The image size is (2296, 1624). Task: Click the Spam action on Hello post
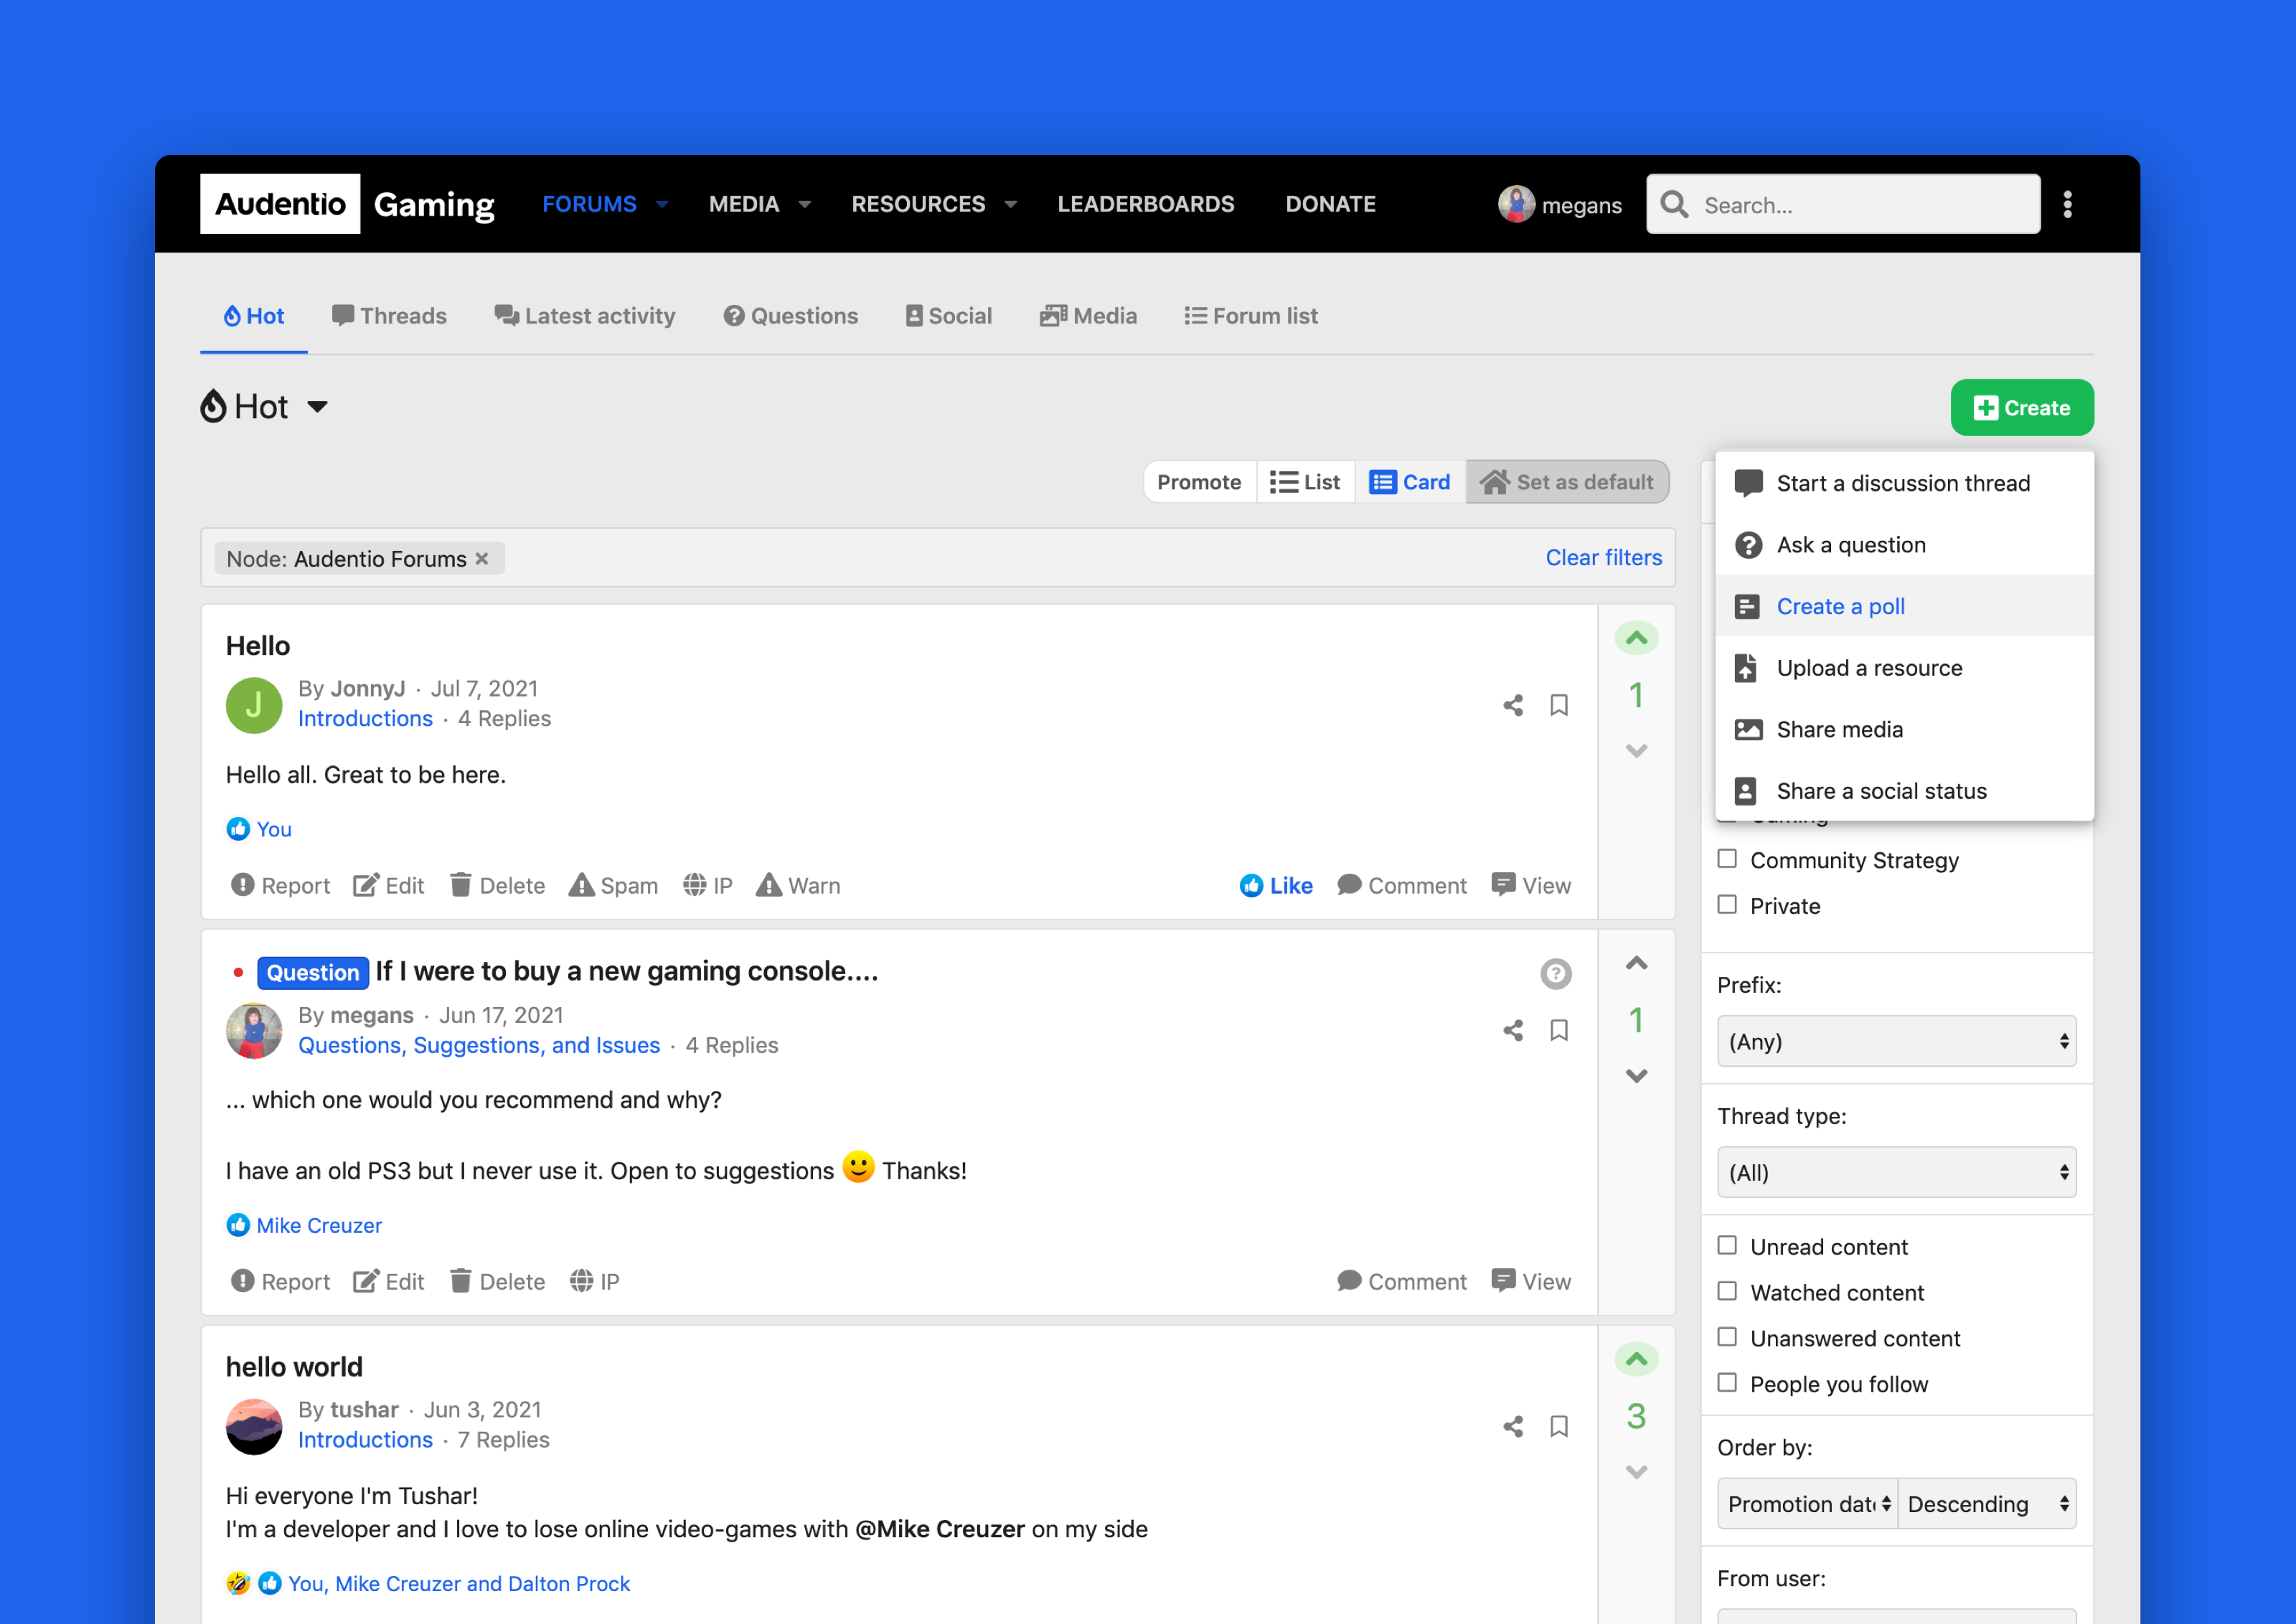coord(613,885)
